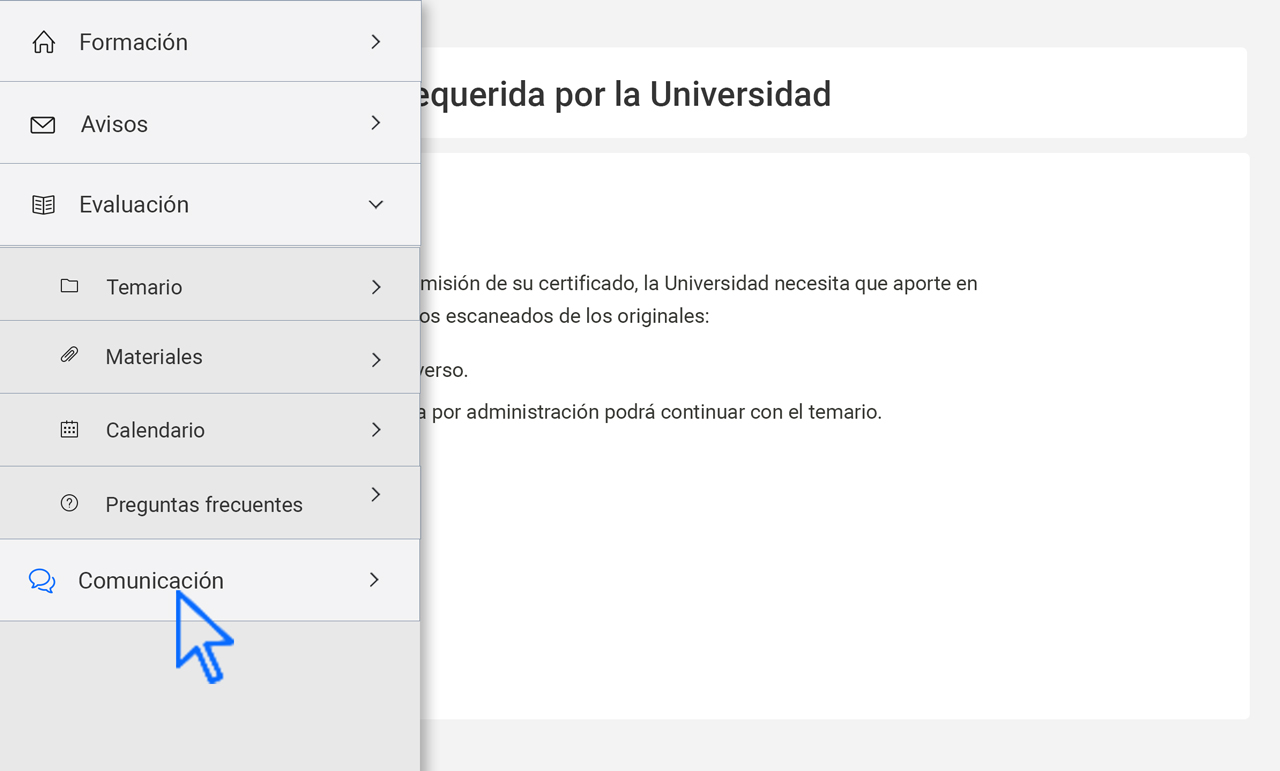
Task: Click the paperclip icon beside Materiales
Action: (69, 355)
